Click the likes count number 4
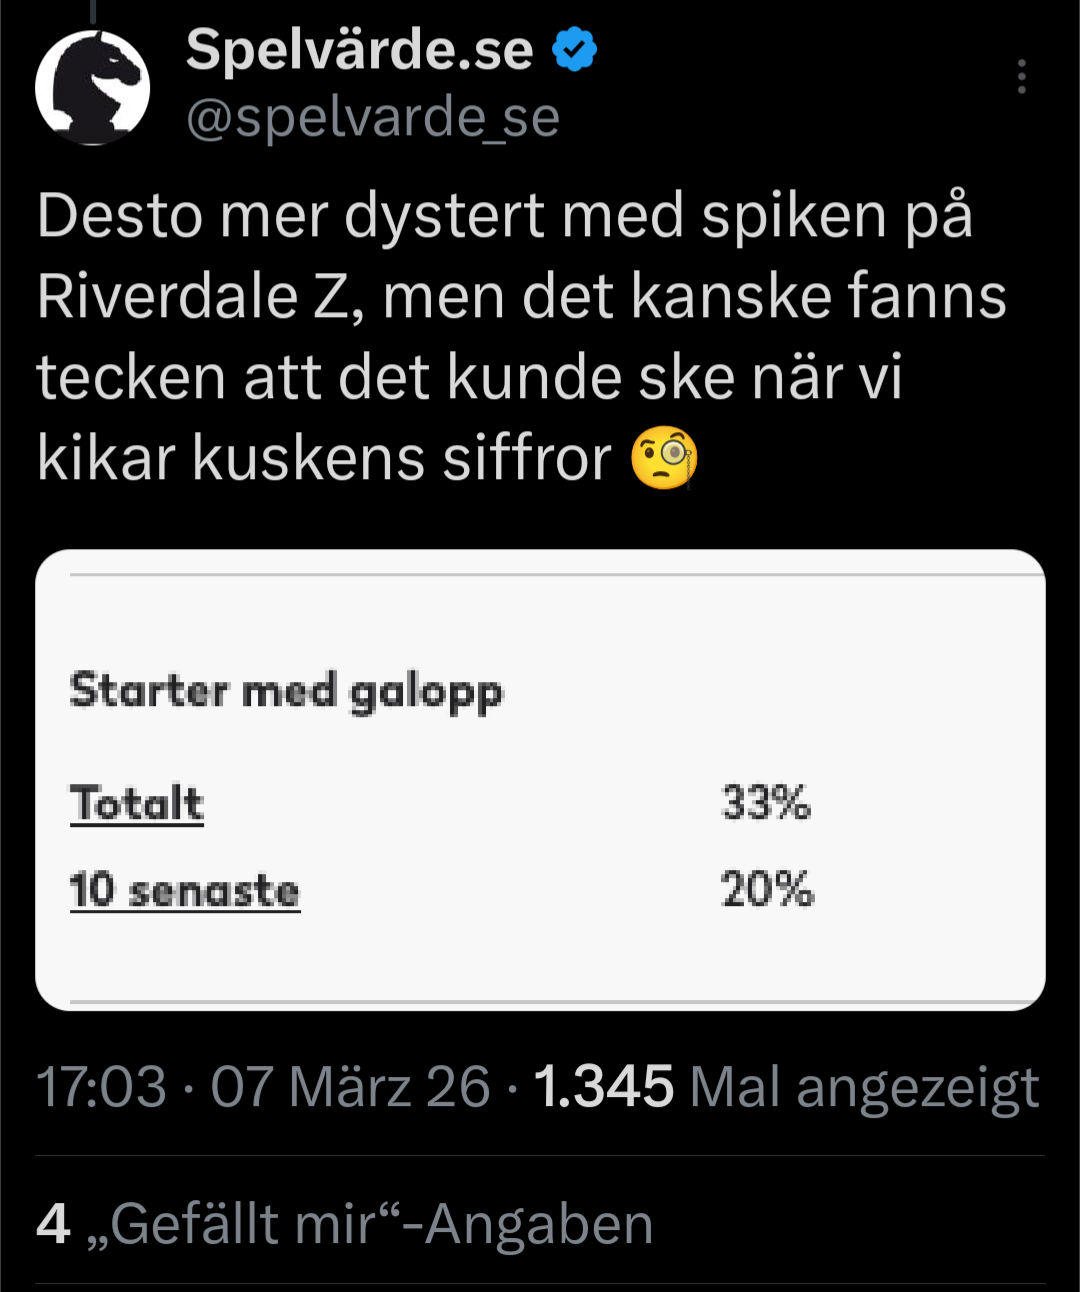The width and height of the screenshot is (1080, 1292). tap(53, 1224)
